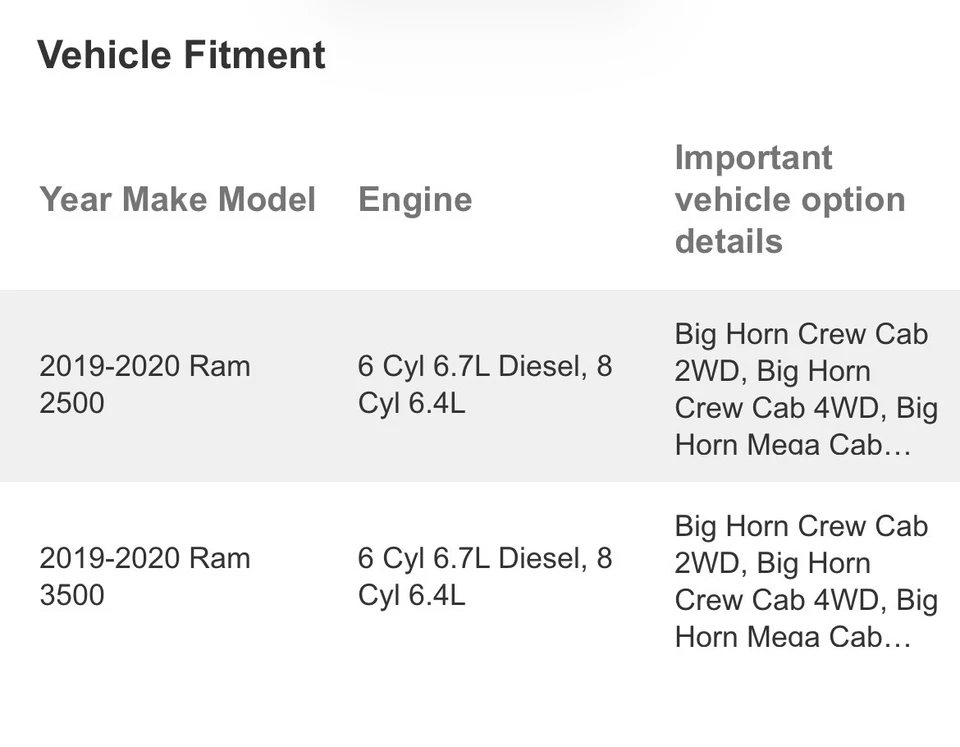This screenshot has height=747, width=960.
Task: Click Big Horn Crew Cab line in Ram 3500 row
Action: click(x=801, y=526)
